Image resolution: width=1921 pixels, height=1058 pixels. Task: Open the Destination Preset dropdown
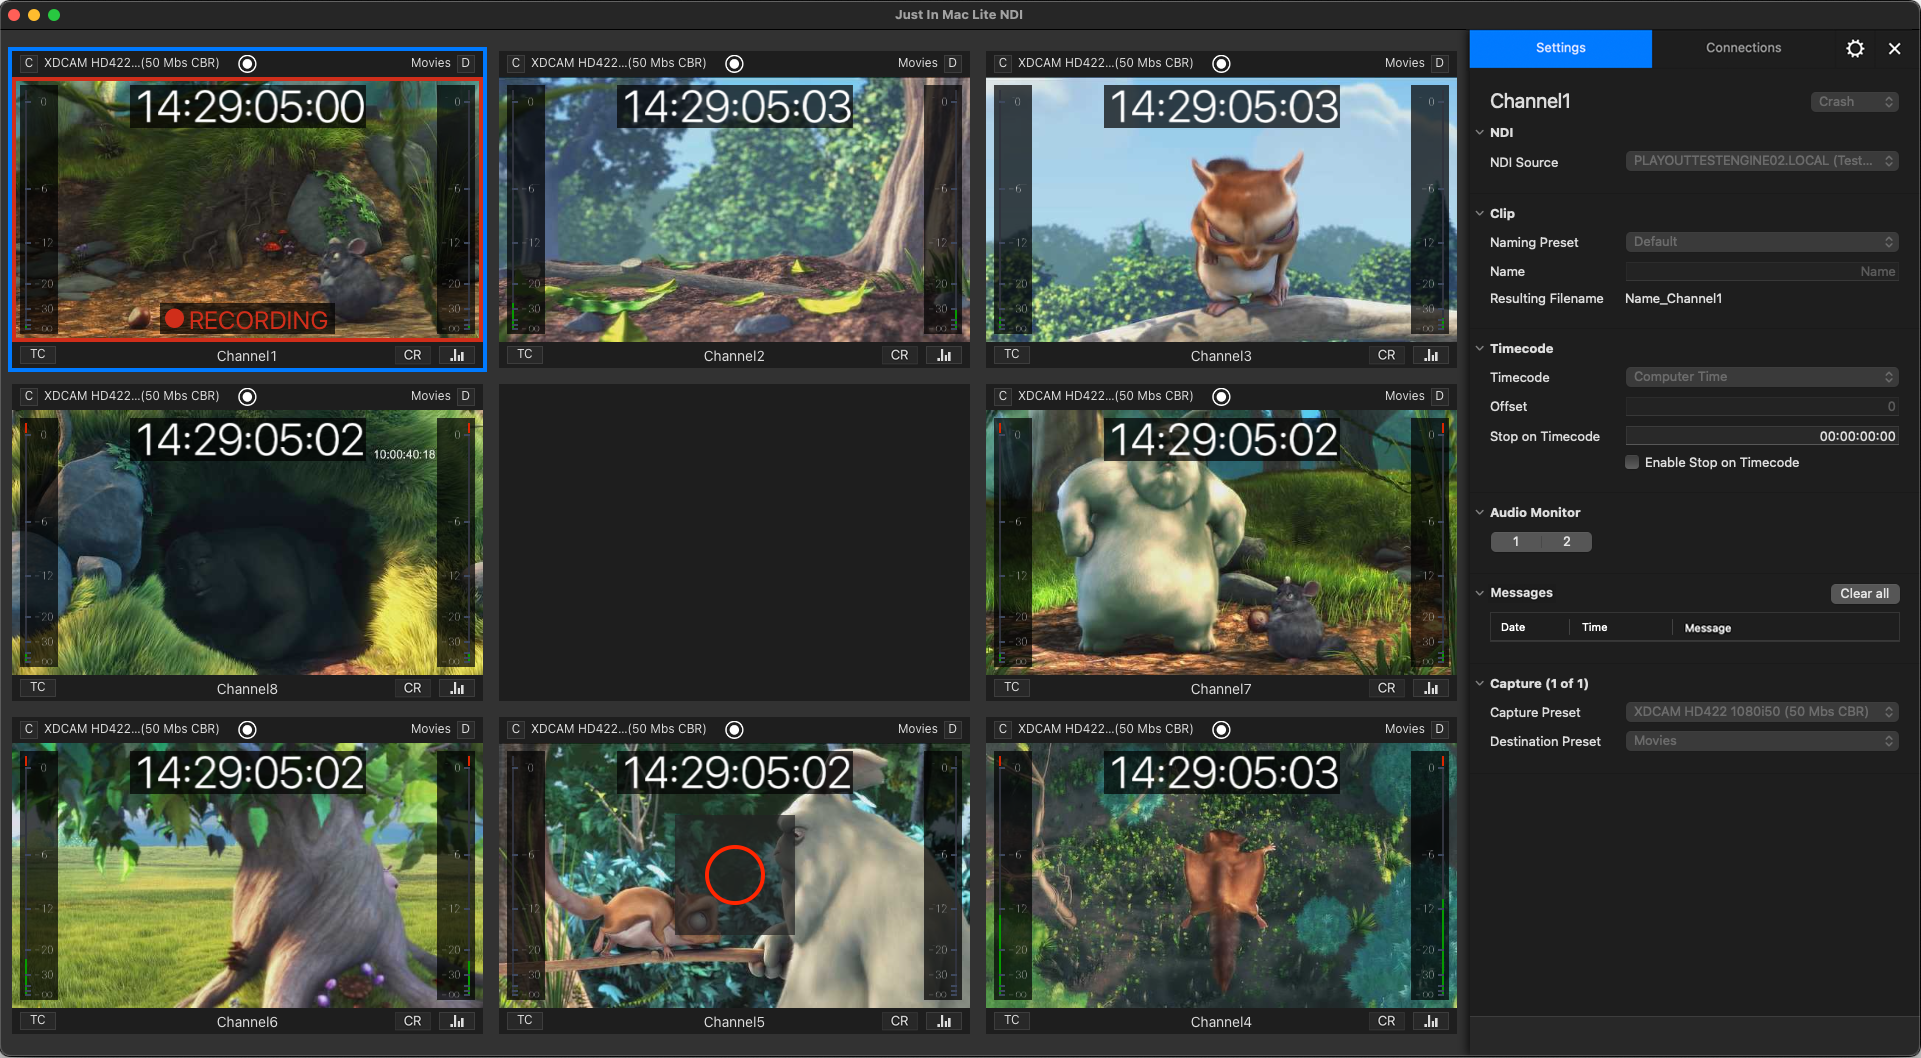click(x=1762, y=741)
